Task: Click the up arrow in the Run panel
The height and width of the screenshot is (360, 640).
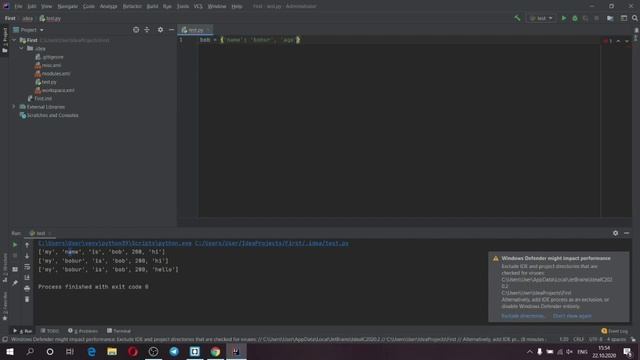Action: [x=27, y=245]
